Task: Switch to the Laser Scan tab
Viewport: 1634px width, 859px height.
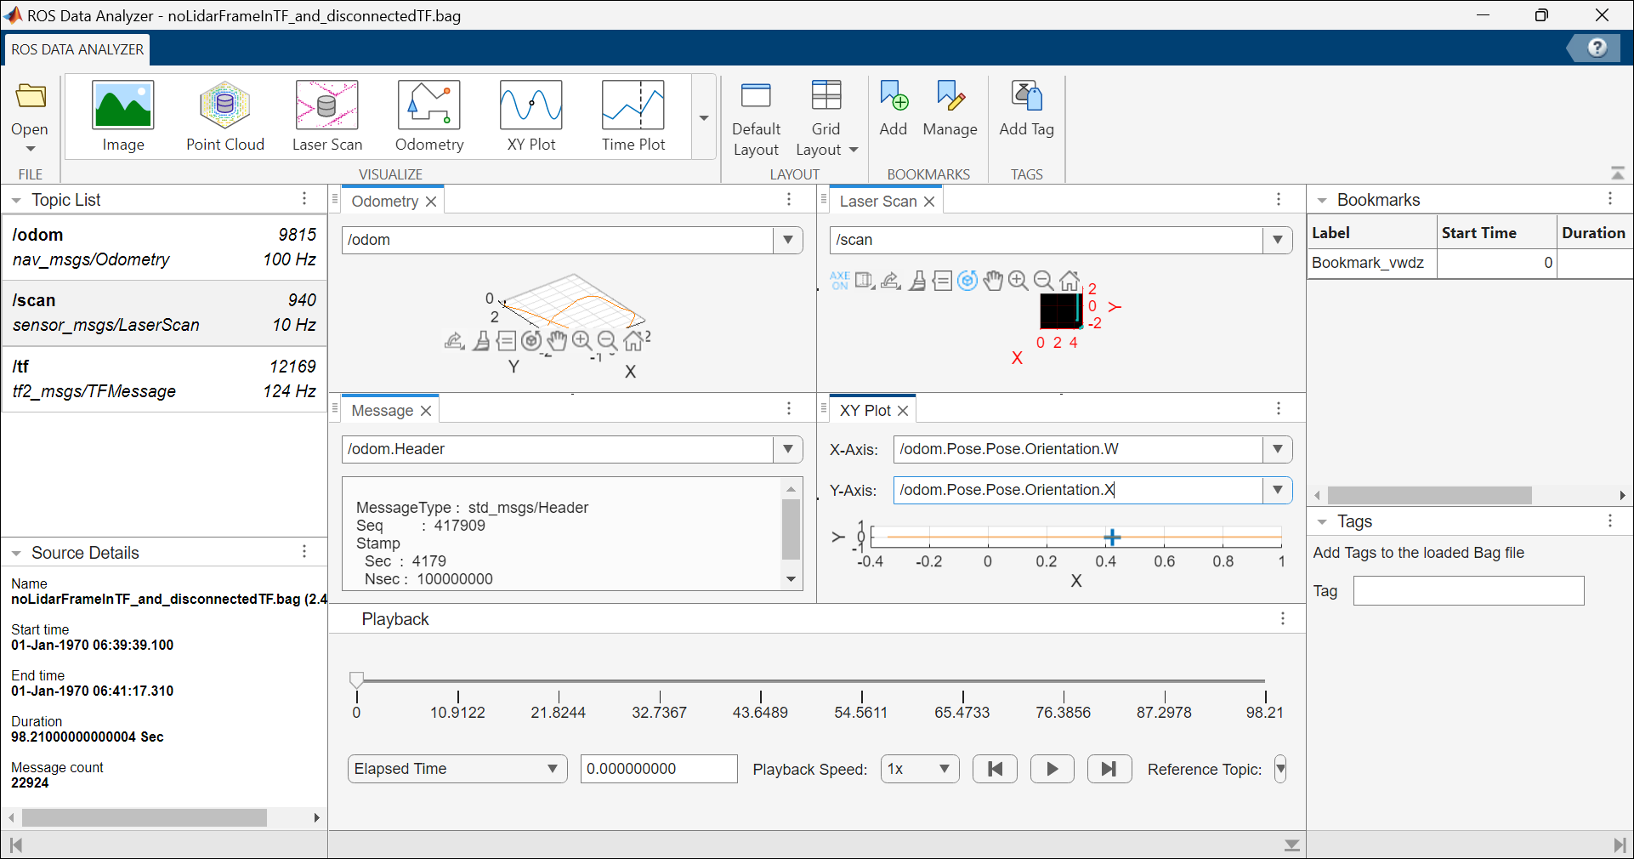Action: pos(878,201)
